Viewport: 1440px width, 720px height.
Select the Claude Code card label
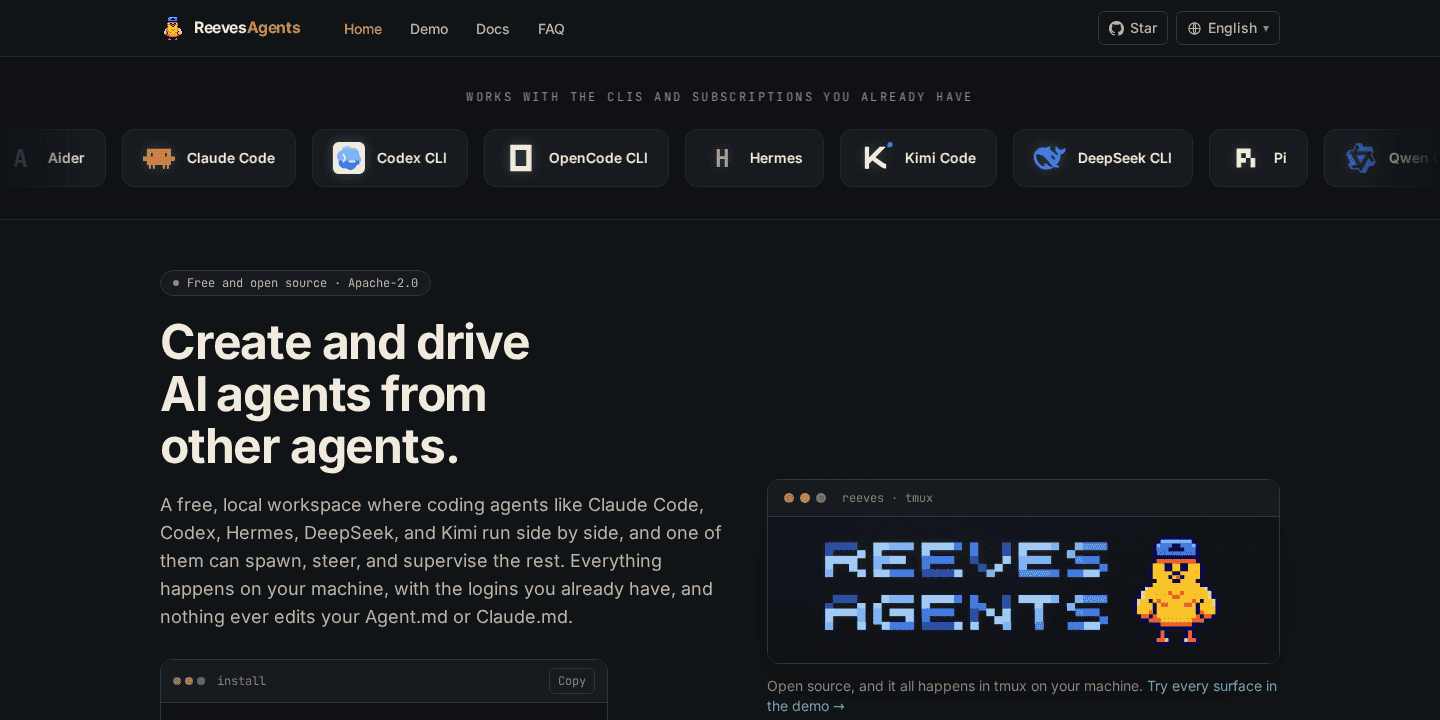(x=231, y=158)
